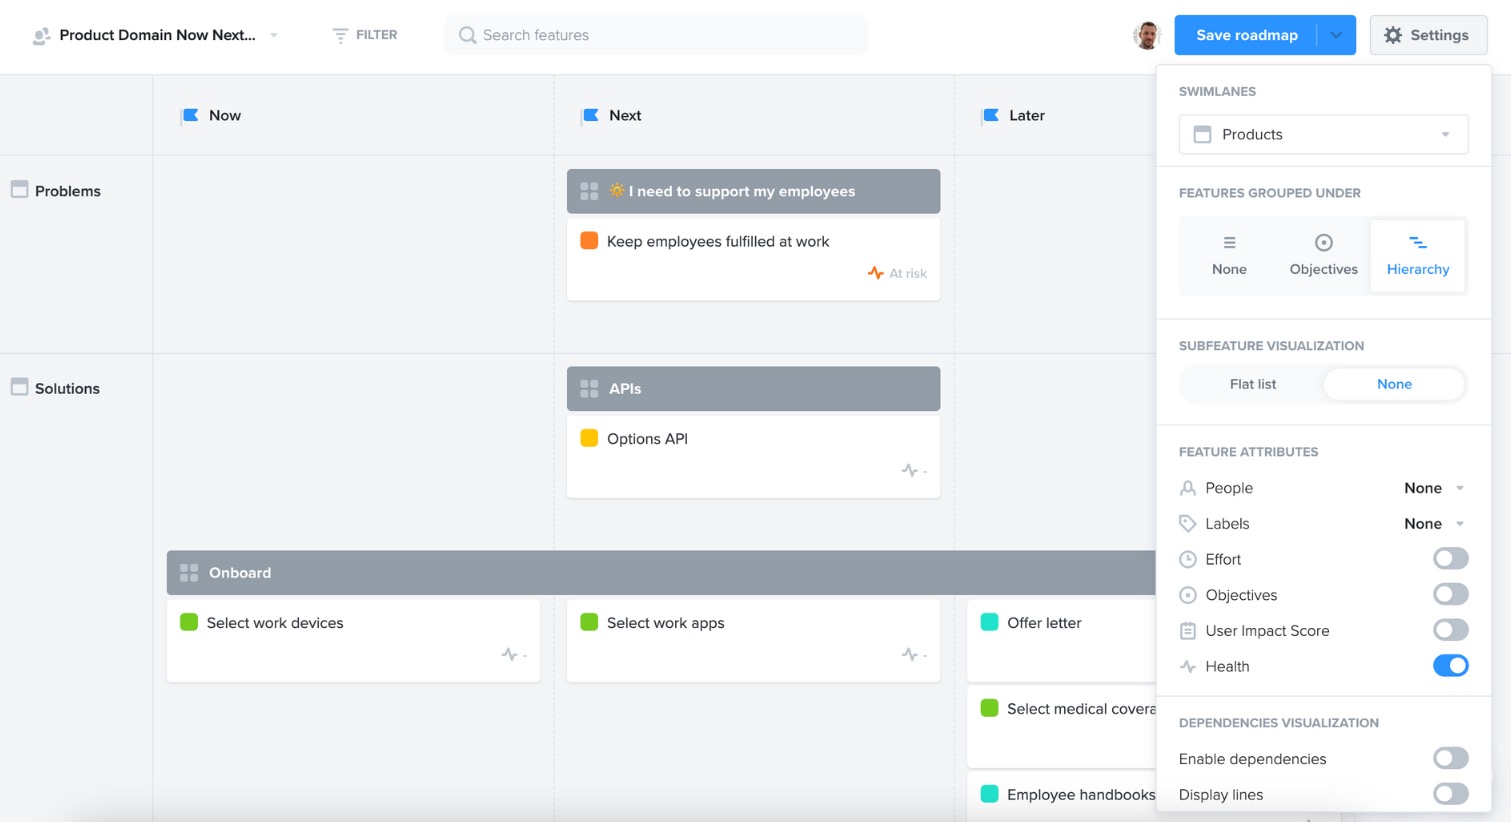Click the Labels tag icon

coord(1188,524)
